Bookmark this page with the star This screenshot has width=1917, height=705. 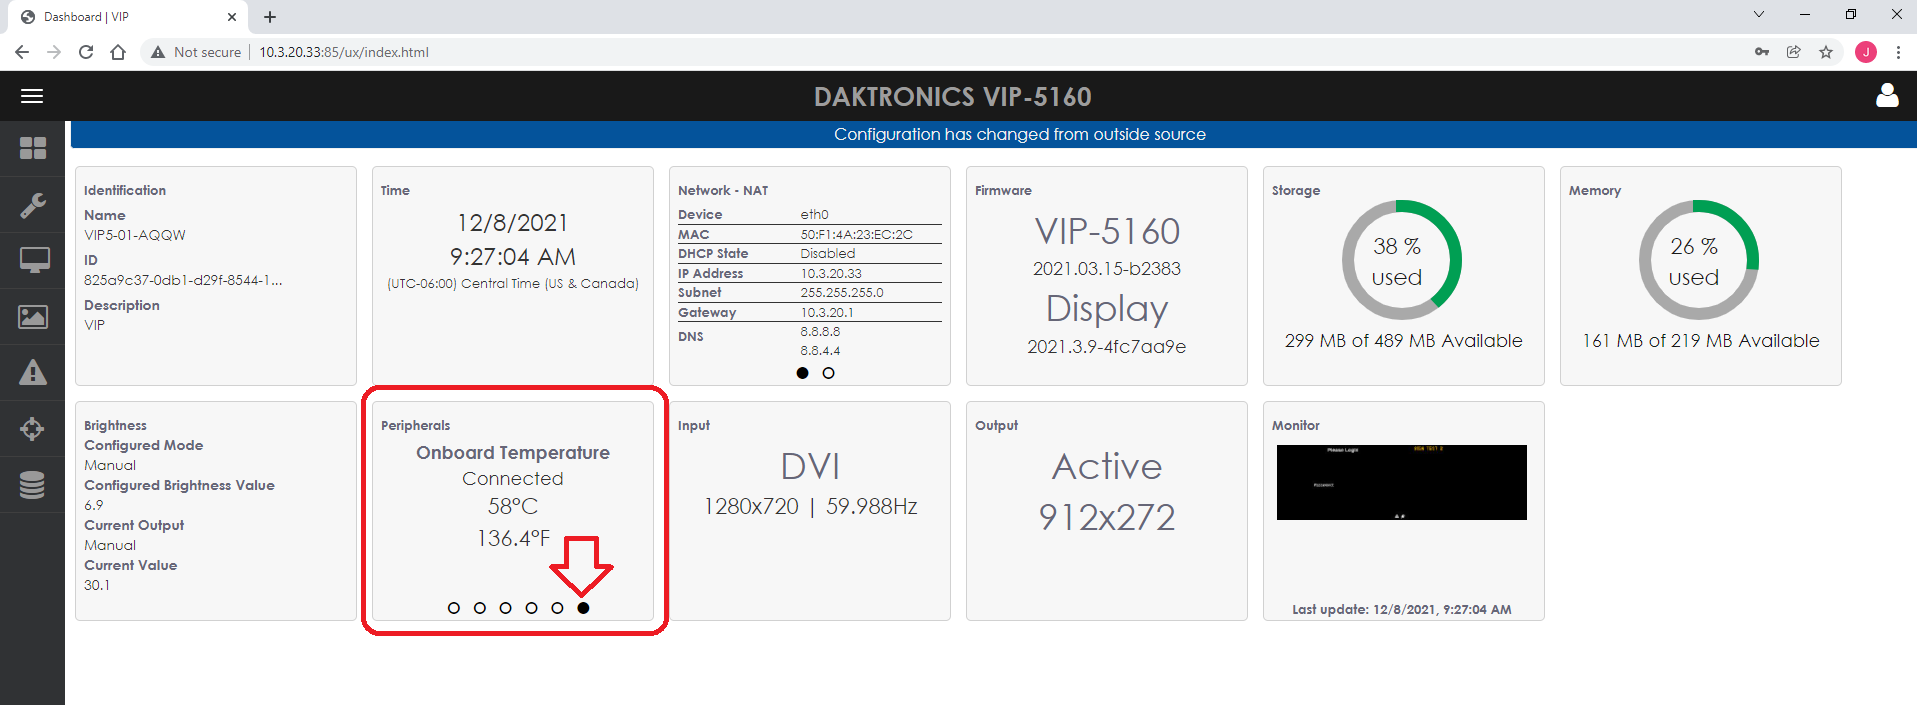pos(1826,52)
